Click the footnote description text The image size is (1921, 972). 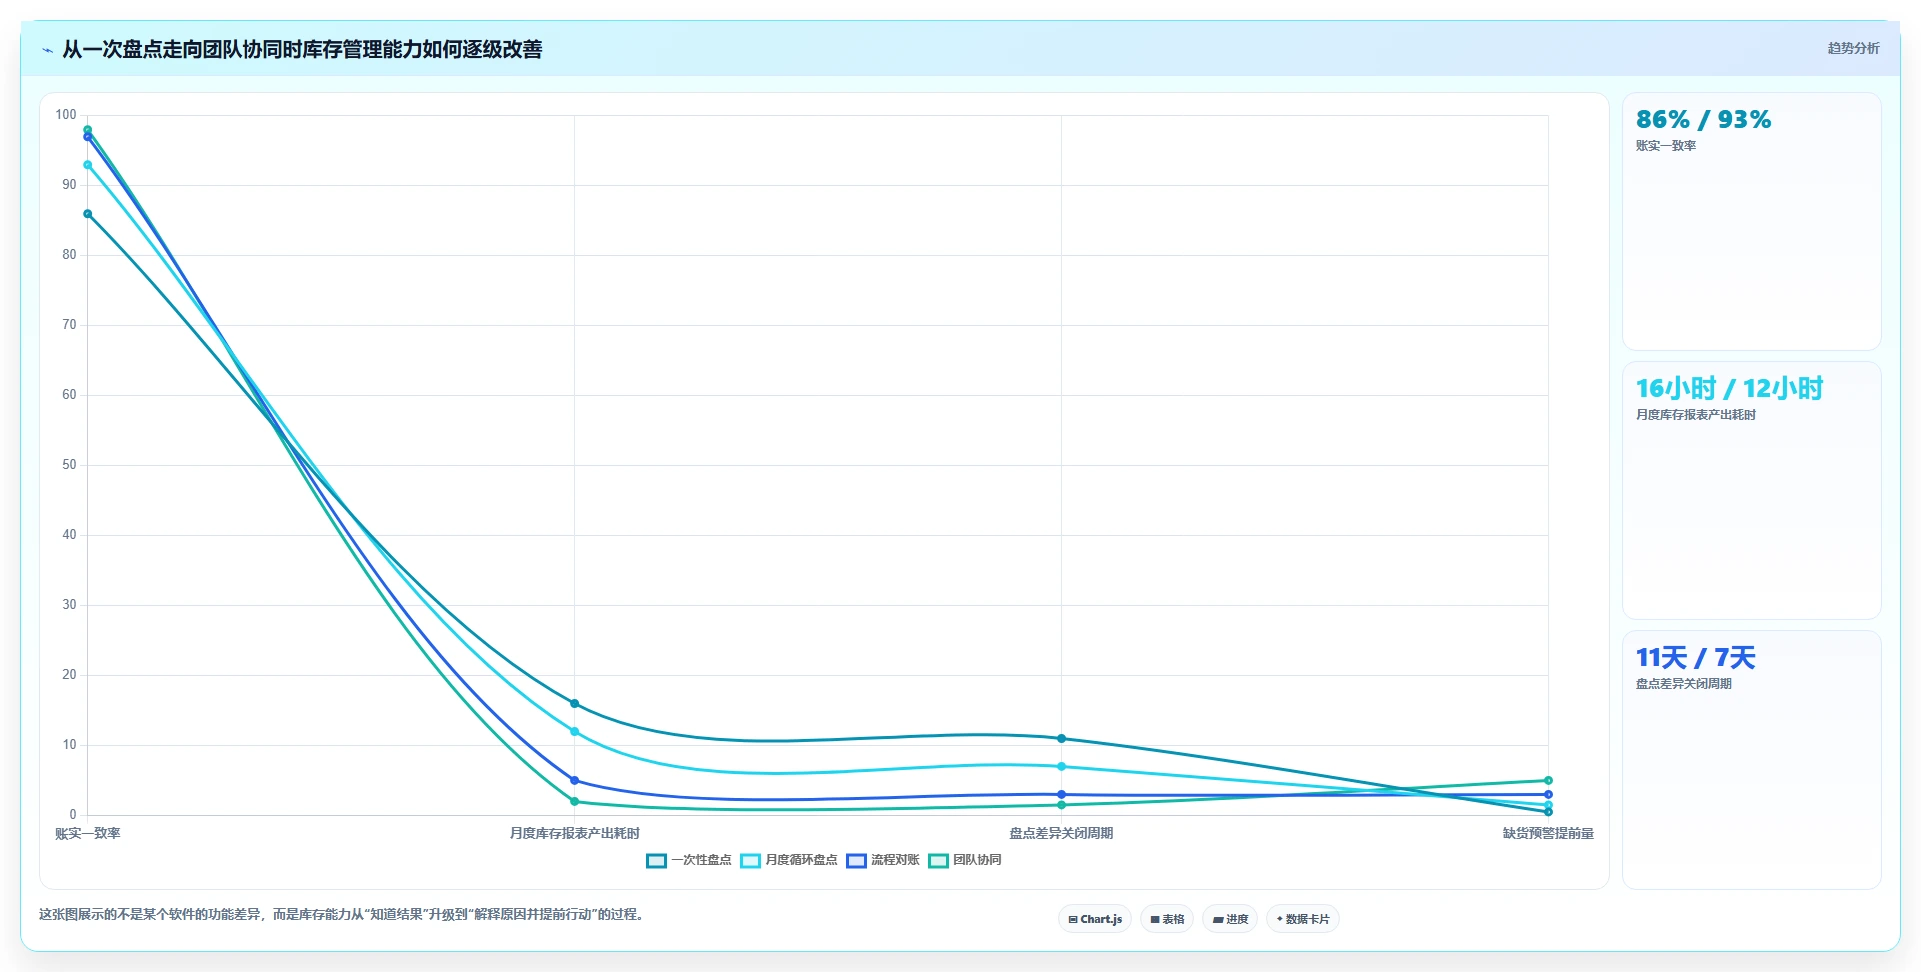tap(344, 914)
